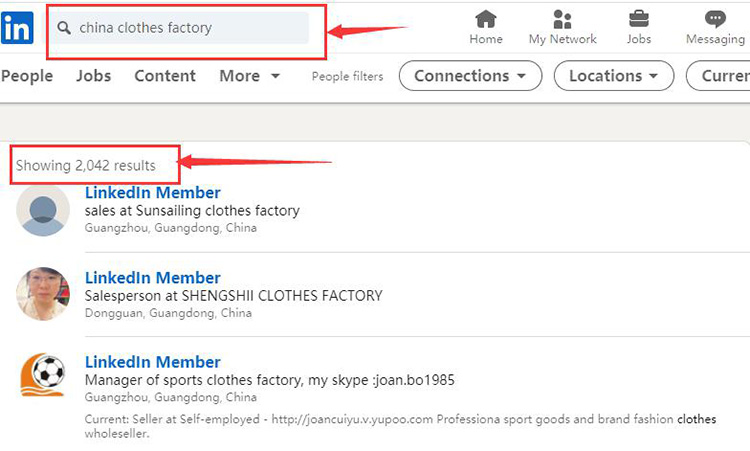The height and width of the screenshot is (451, 750).
Task: Open the SHENGSHII CLOTHES FACTORY member profile link
Action: pyautogui.click(x=153, y=278)
